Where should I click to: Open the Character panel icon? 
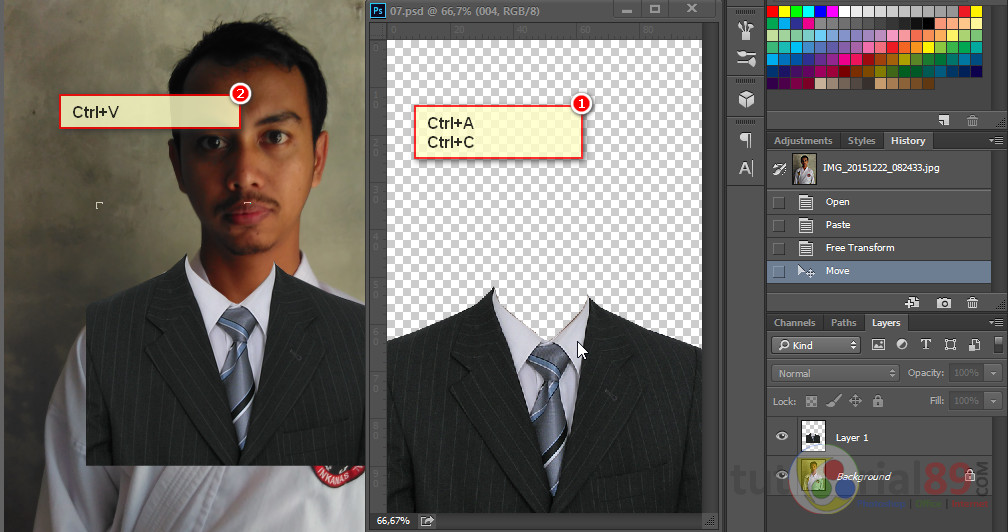click(746, 168)
